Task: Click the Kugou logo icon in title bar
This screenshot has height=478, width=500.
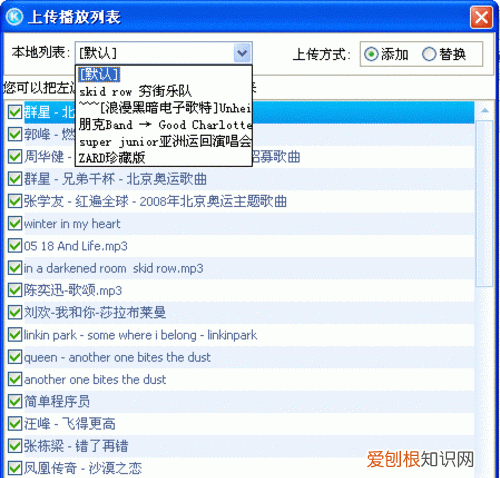Action: tap(14, 17)
